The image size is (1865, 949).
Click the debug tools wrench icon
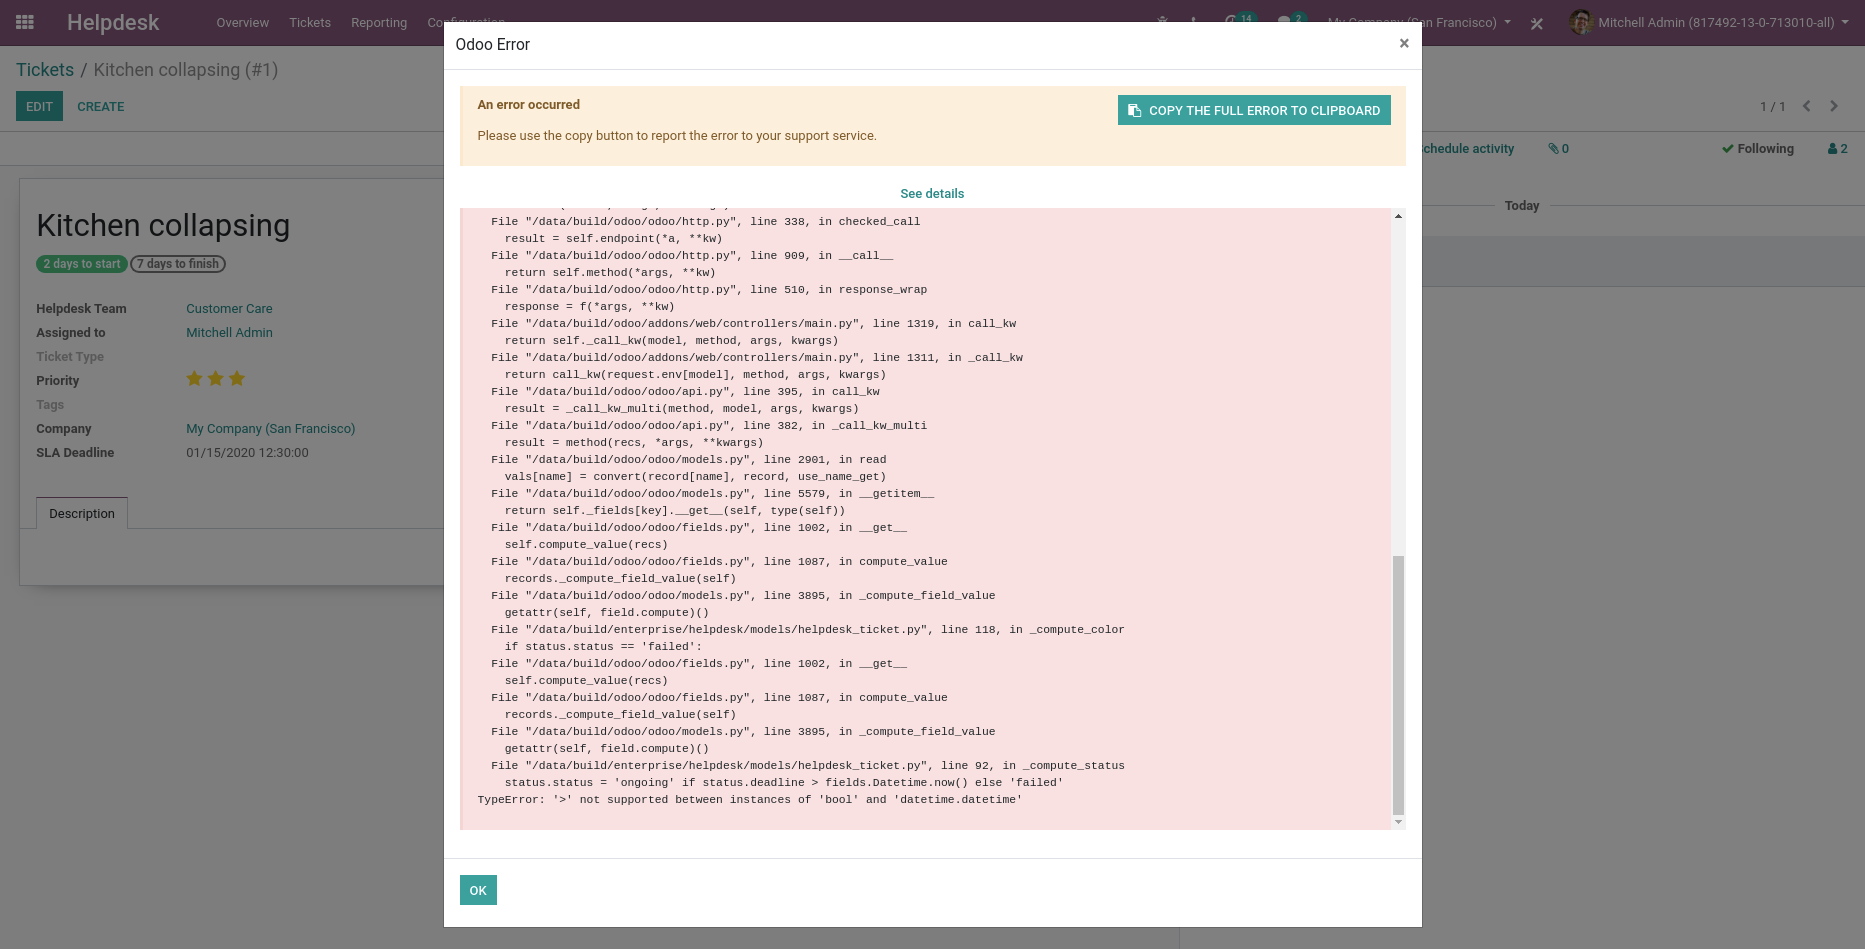point(1537,23)
